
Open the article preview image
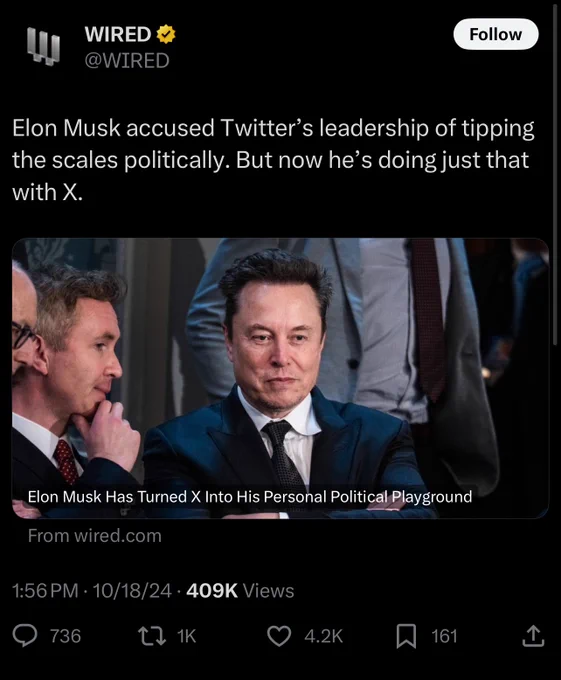280,378
